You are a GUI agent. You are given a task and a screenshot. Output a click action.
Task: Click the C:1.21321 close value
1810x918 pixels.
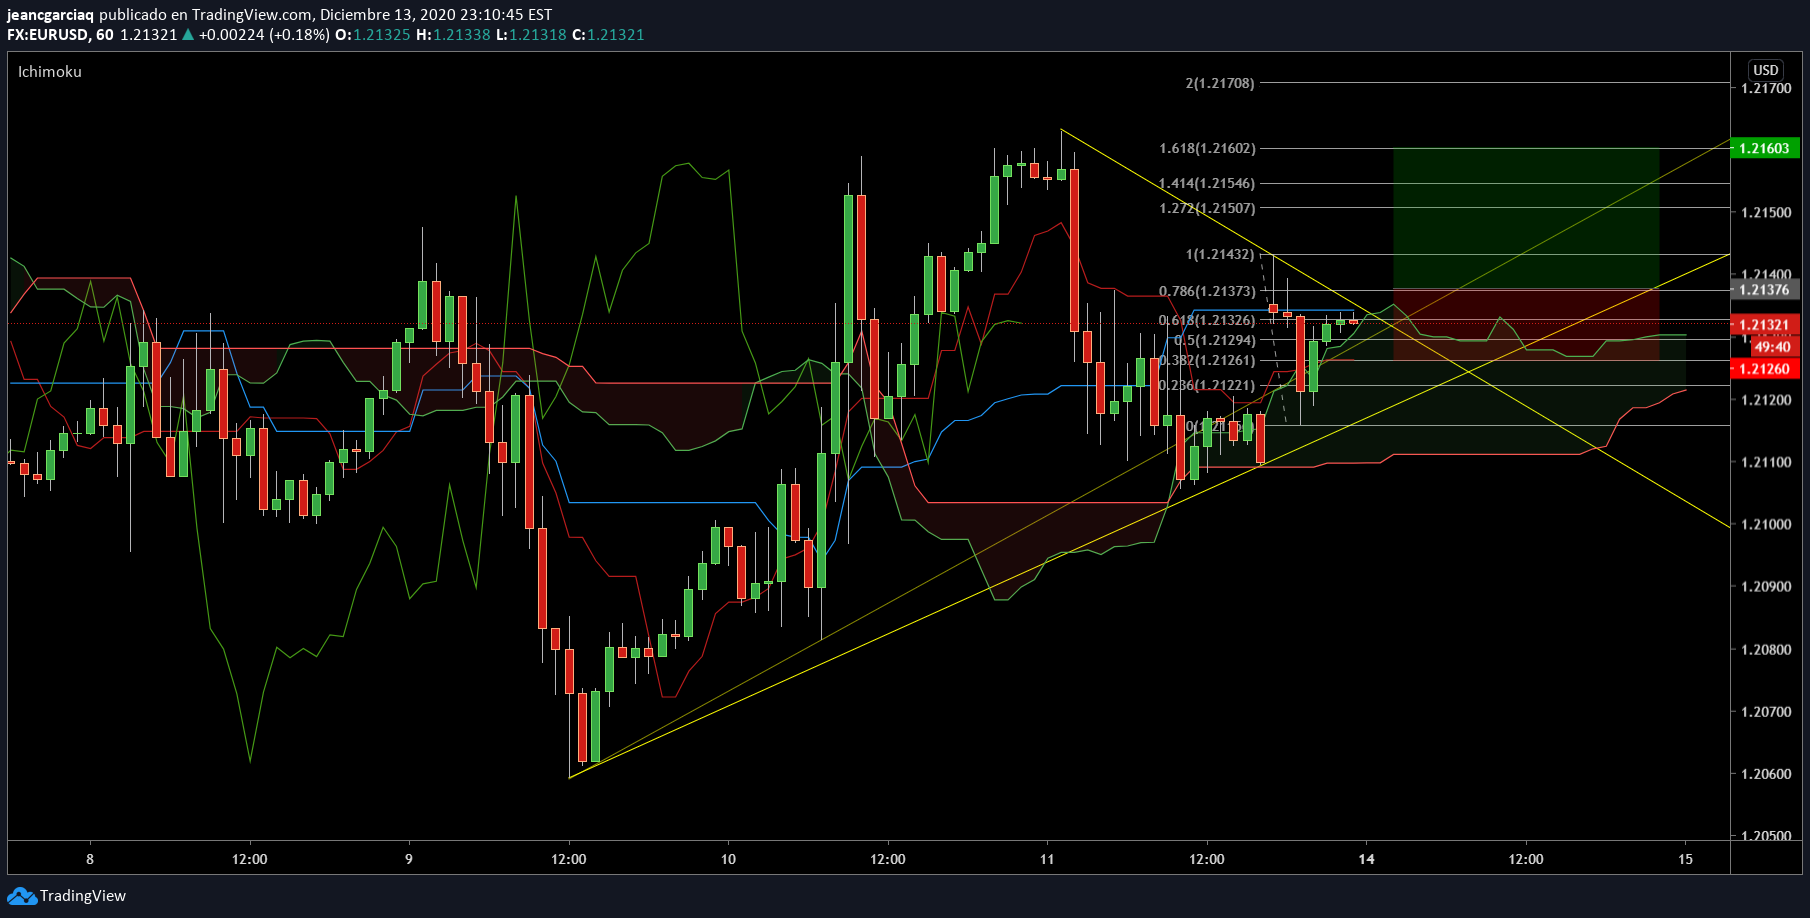click(x=608, y=35)
